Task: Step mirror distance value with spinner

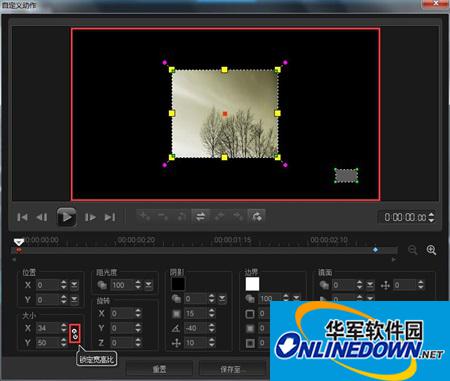Action: (x=421, y=285)
